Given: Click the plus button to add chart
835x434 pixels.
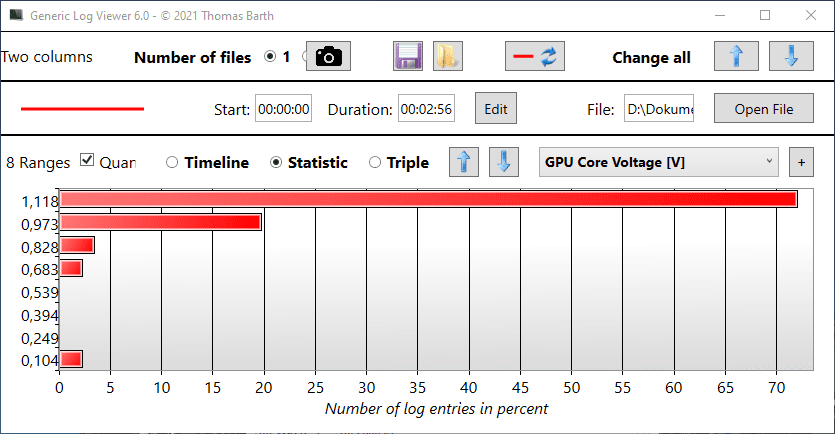Looking at the screenshot, I should 801,162.
